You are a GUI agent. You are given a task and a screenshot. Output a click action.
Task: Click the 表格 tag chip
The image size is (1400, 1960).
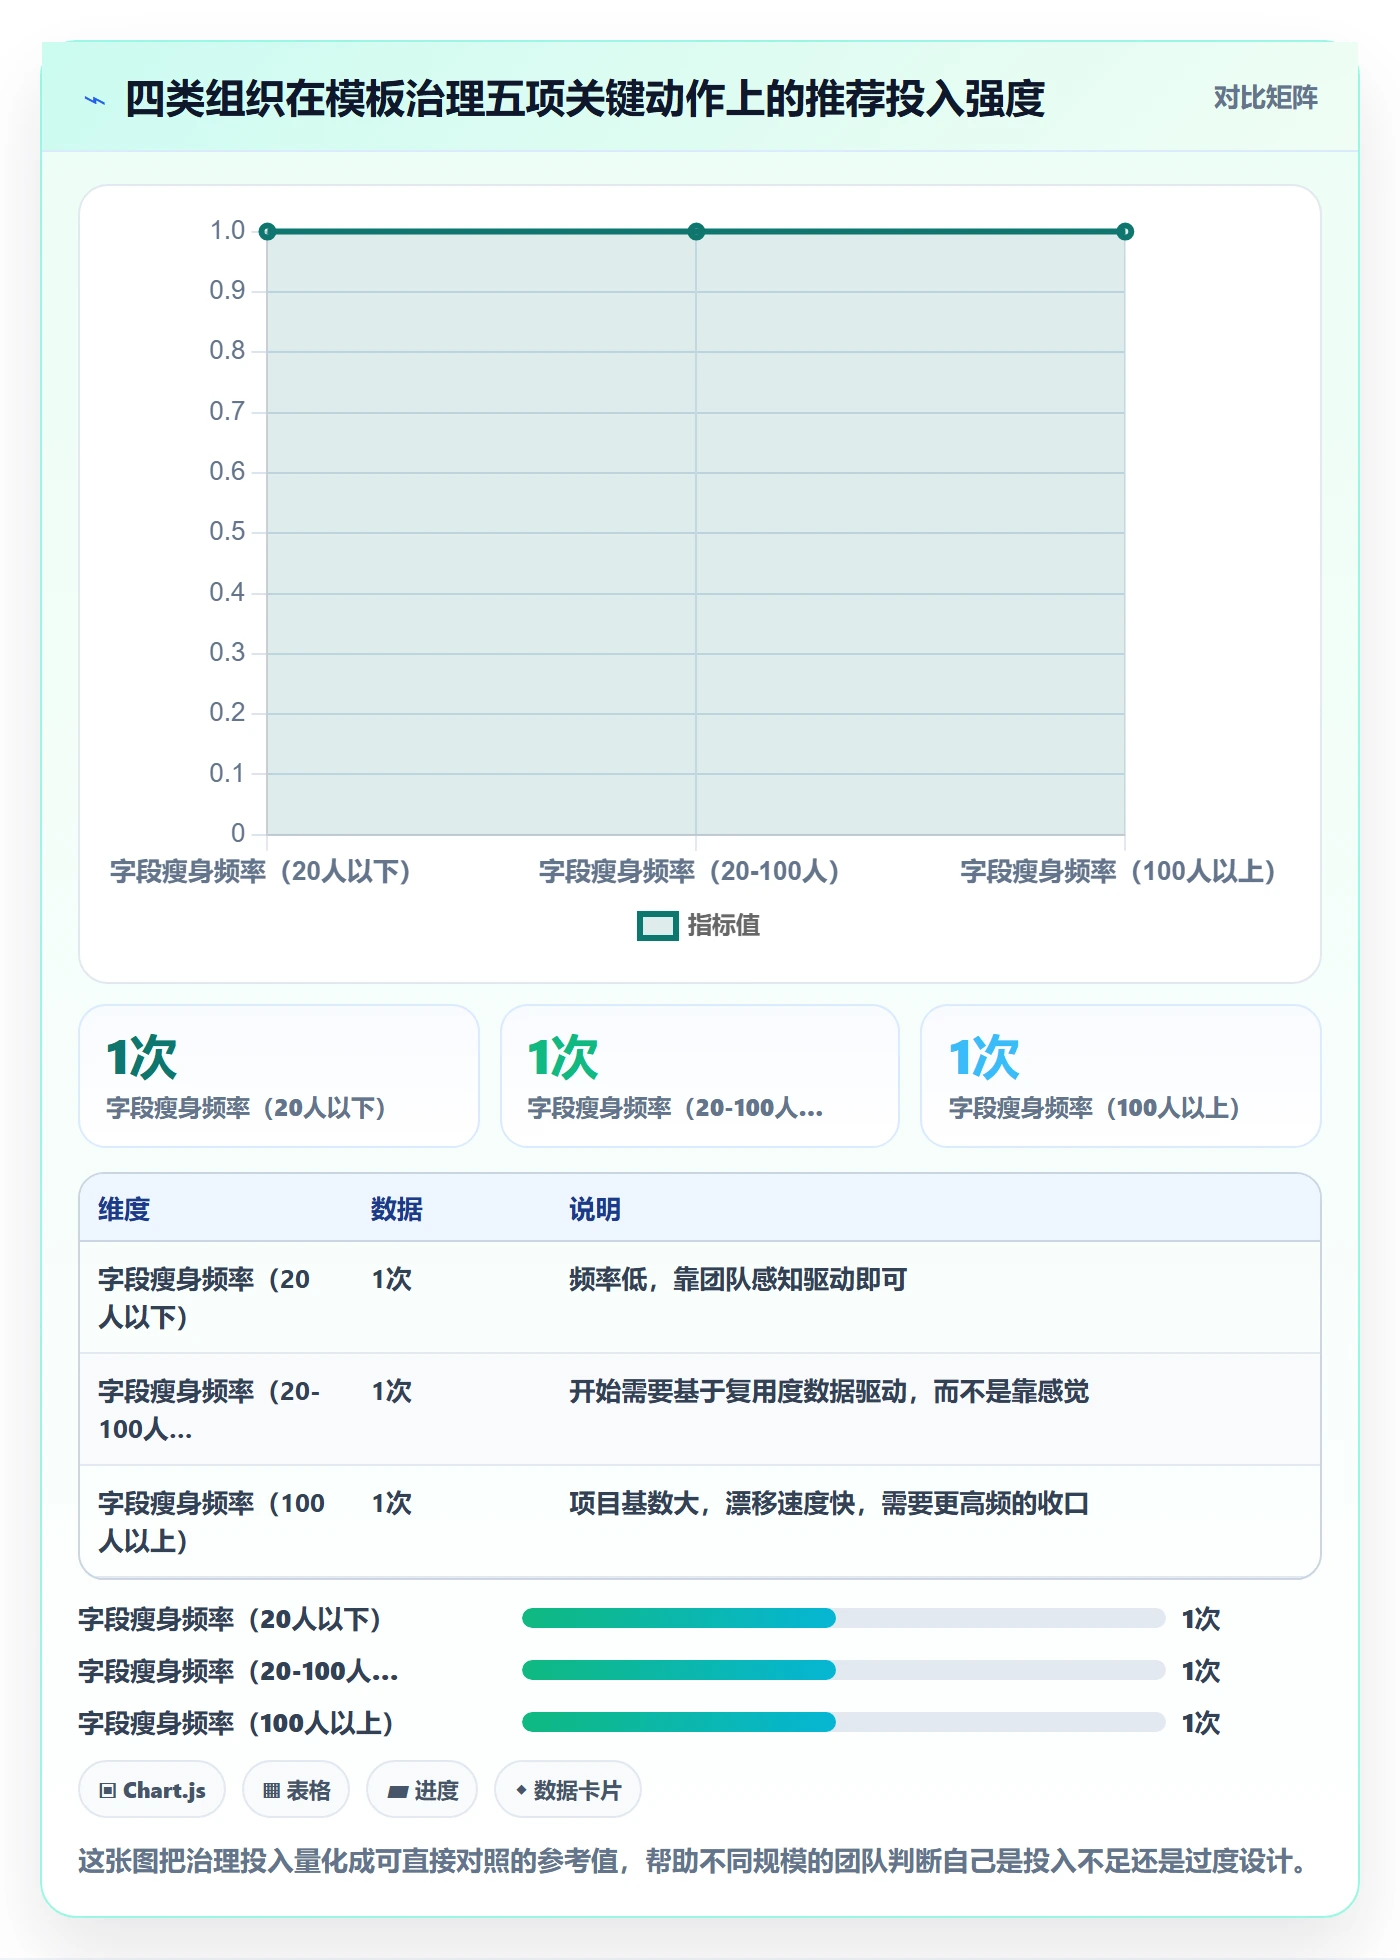pyautogui.click(x=296, y=1791)
